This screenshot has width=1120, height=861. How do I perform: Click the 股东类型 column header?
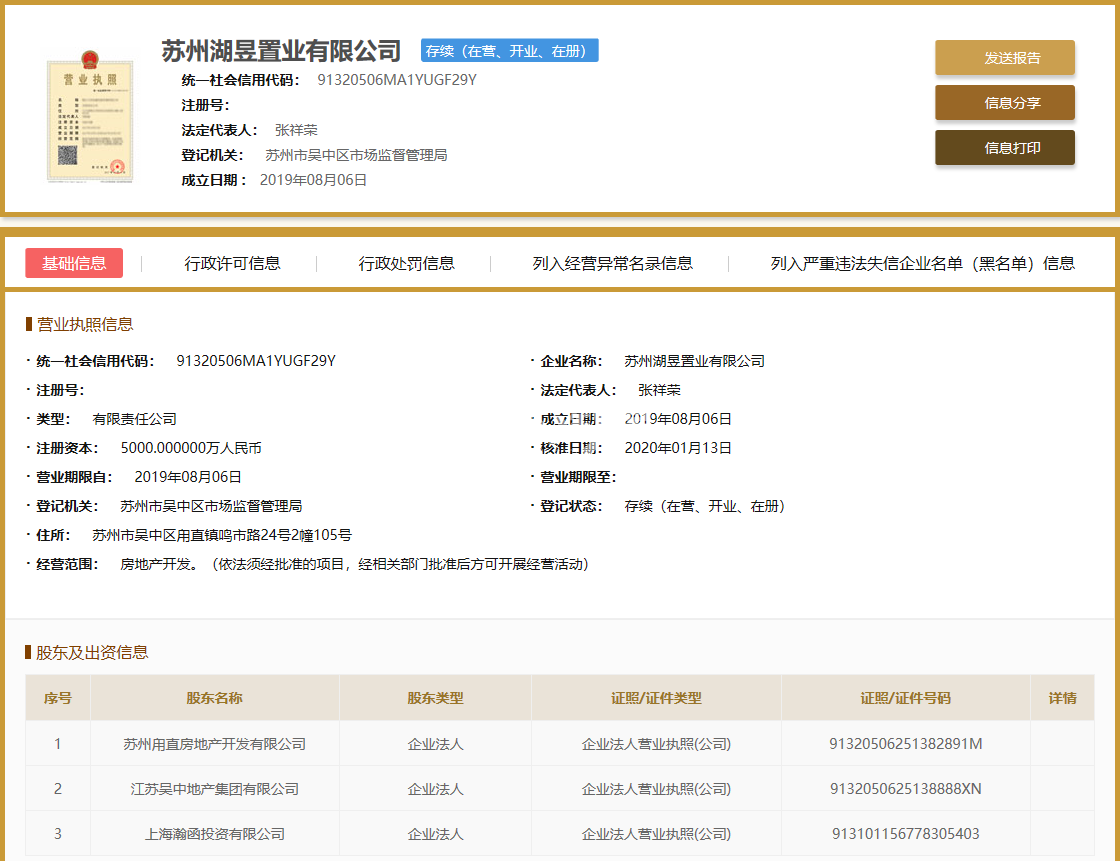[435, 698]
